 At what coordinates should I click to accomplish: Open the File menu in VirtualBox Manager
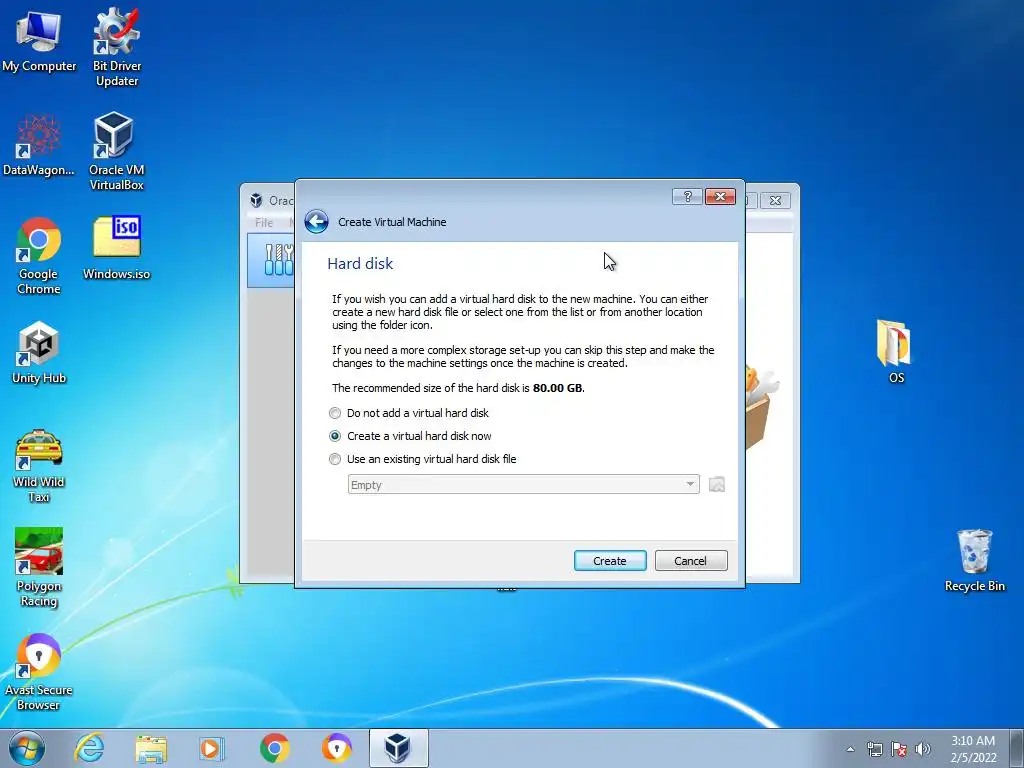264,223
